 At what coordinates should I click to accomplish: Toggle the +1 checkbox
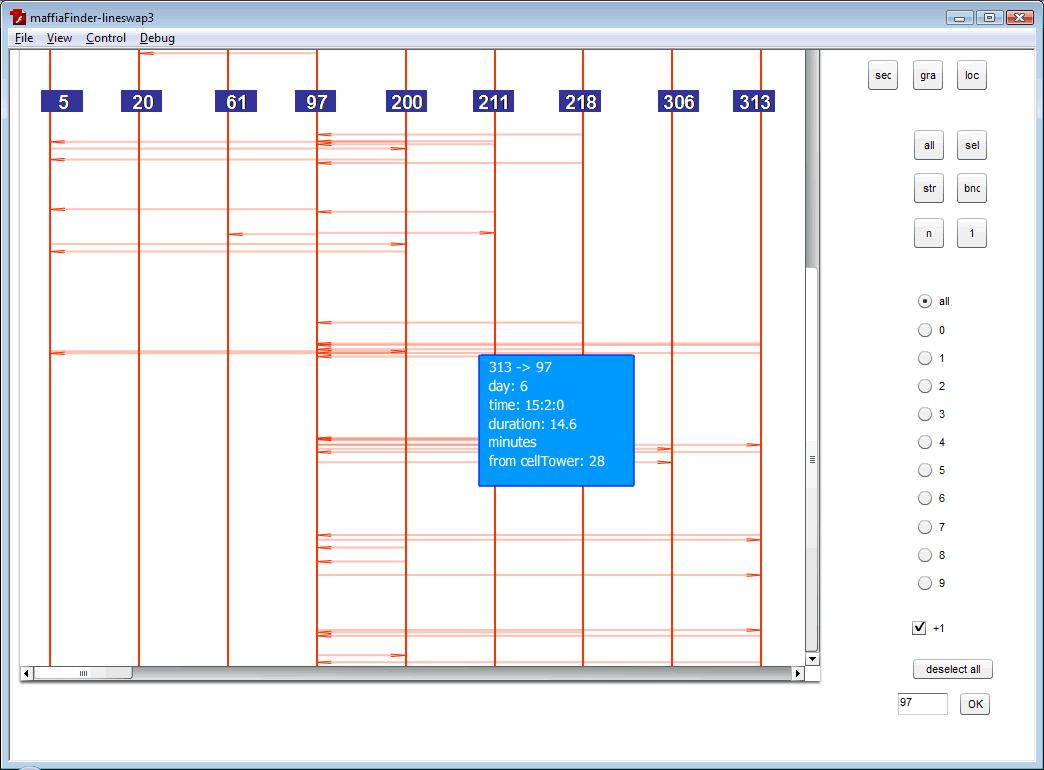tap(919, 627)
